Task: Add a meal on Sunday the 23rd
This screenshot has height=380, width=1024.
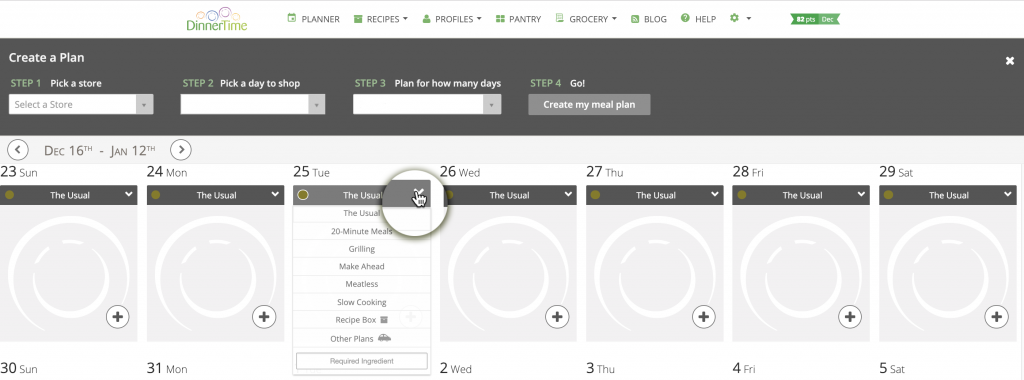Action: pyautogui.click(x=118, y=317)
